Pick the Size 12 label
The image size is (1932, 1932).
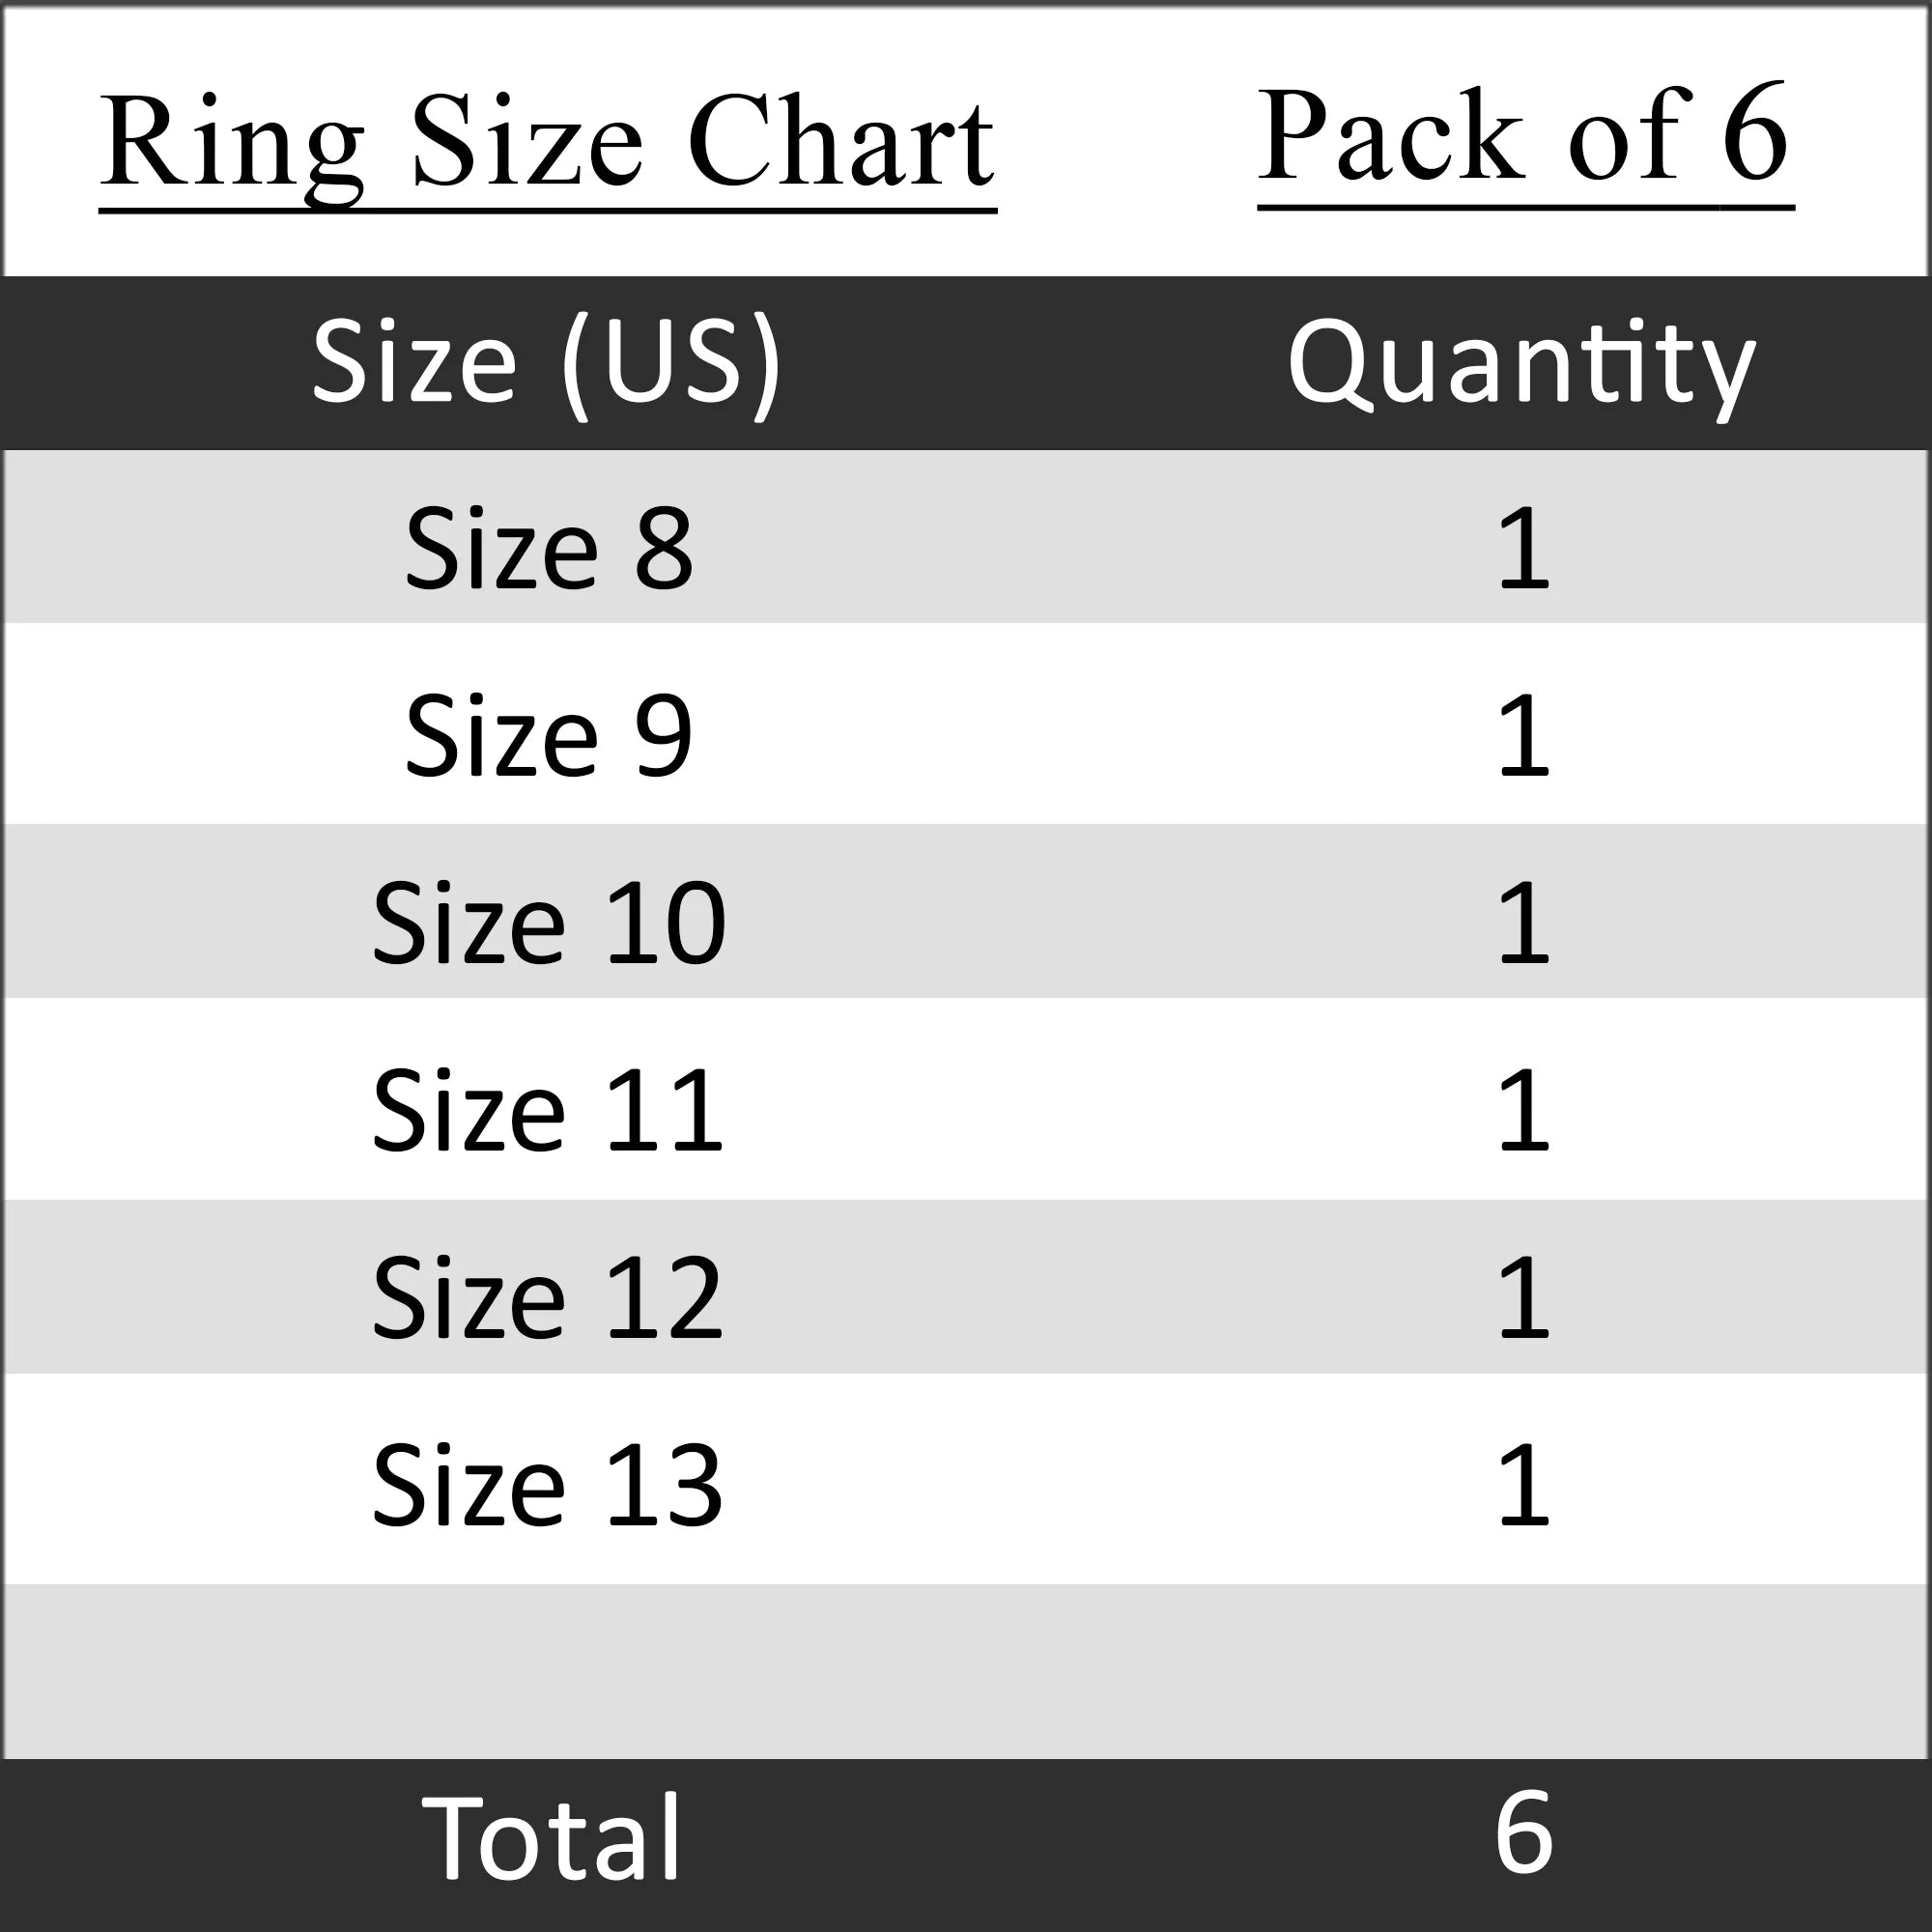pyautogui.click(x=548, y=1297)
